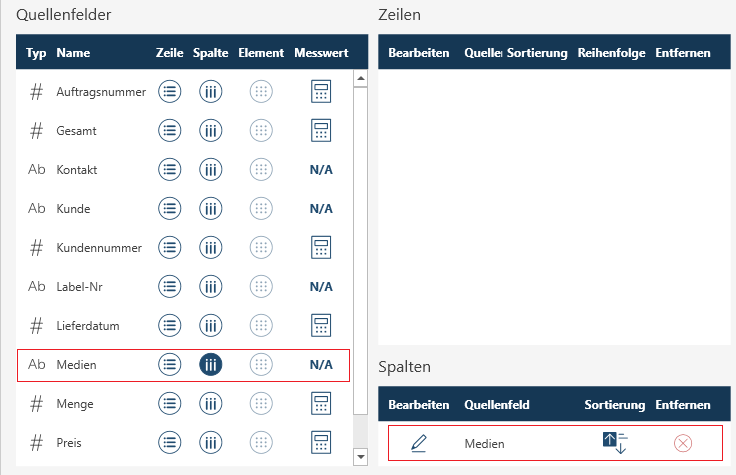Viewport: 736px width, 475px height.
Task: Toggle Medien column assignment off
Action: pyautogui.click(x=211, y=365)
